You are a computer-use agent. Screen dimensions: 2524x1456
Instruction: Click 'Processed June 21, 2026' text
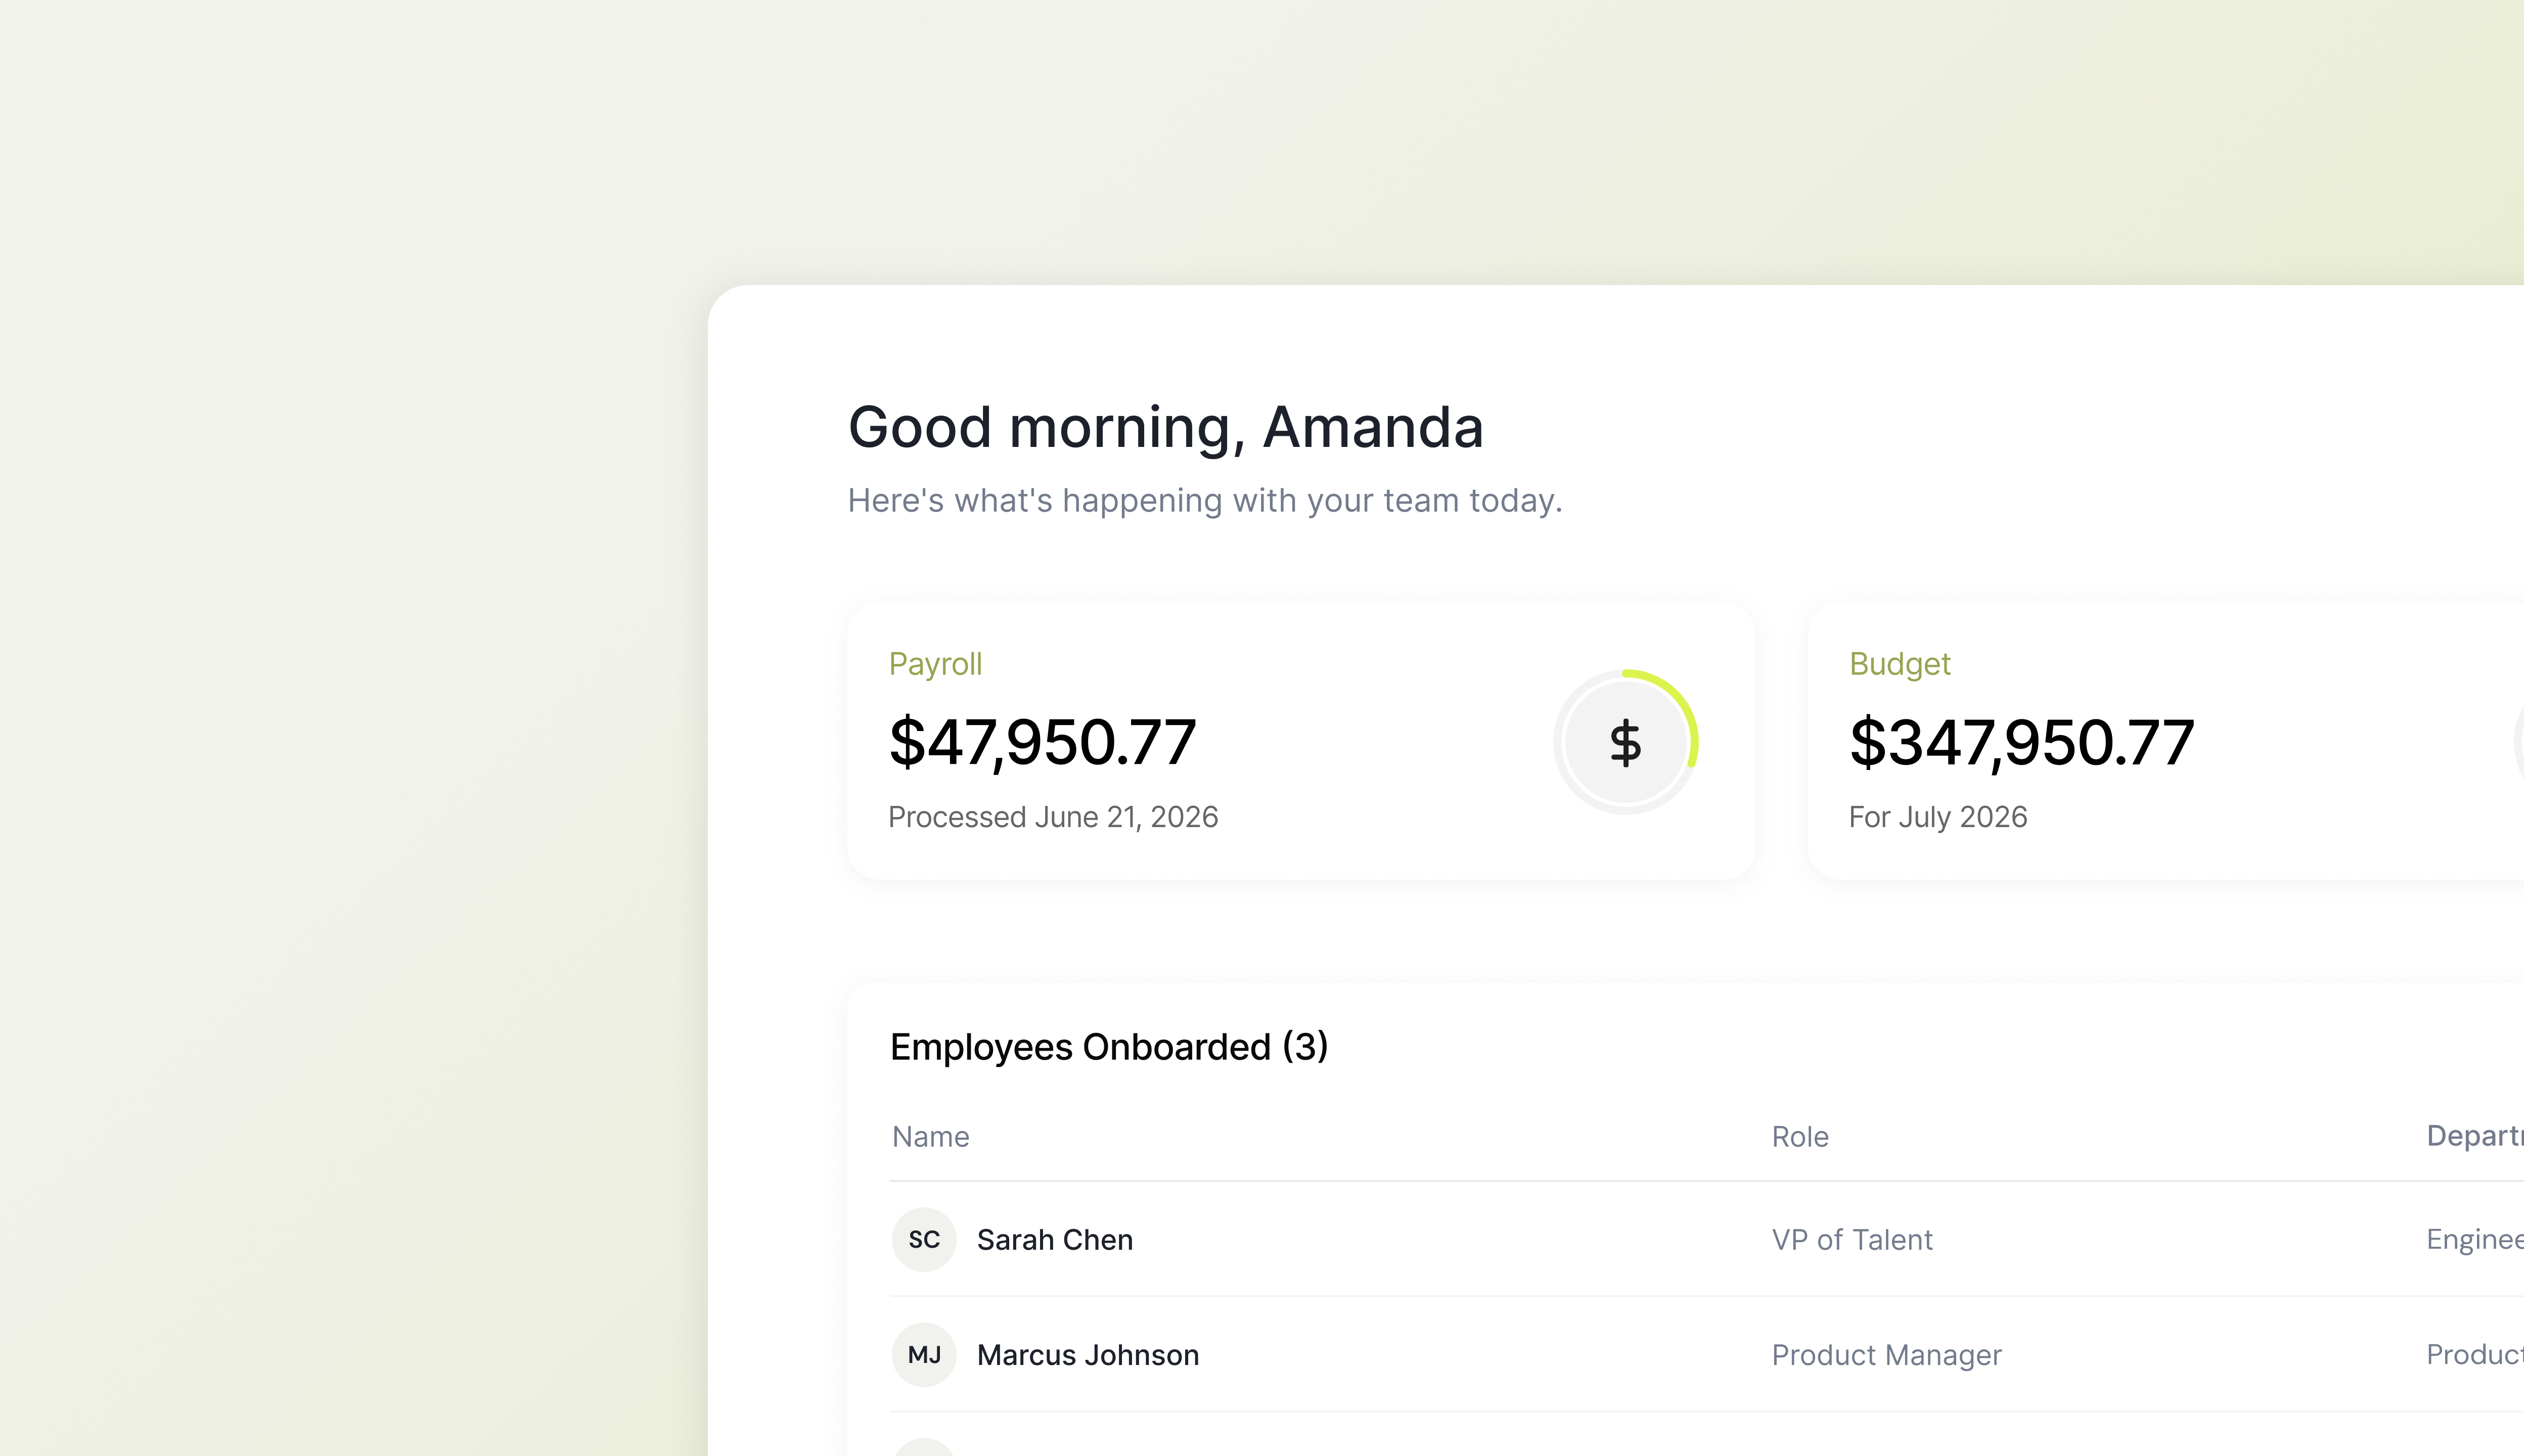(x=1053, y=817)
